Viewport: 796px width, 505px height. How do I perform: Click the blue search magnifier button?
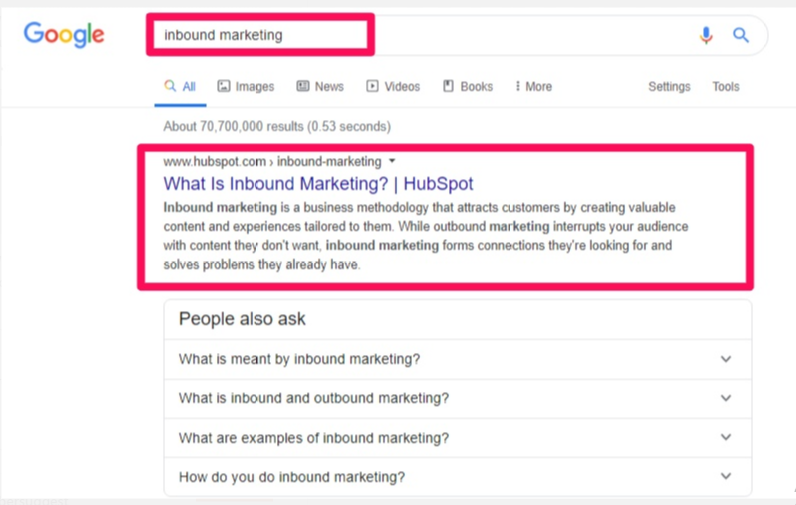[x=741, y=35]
